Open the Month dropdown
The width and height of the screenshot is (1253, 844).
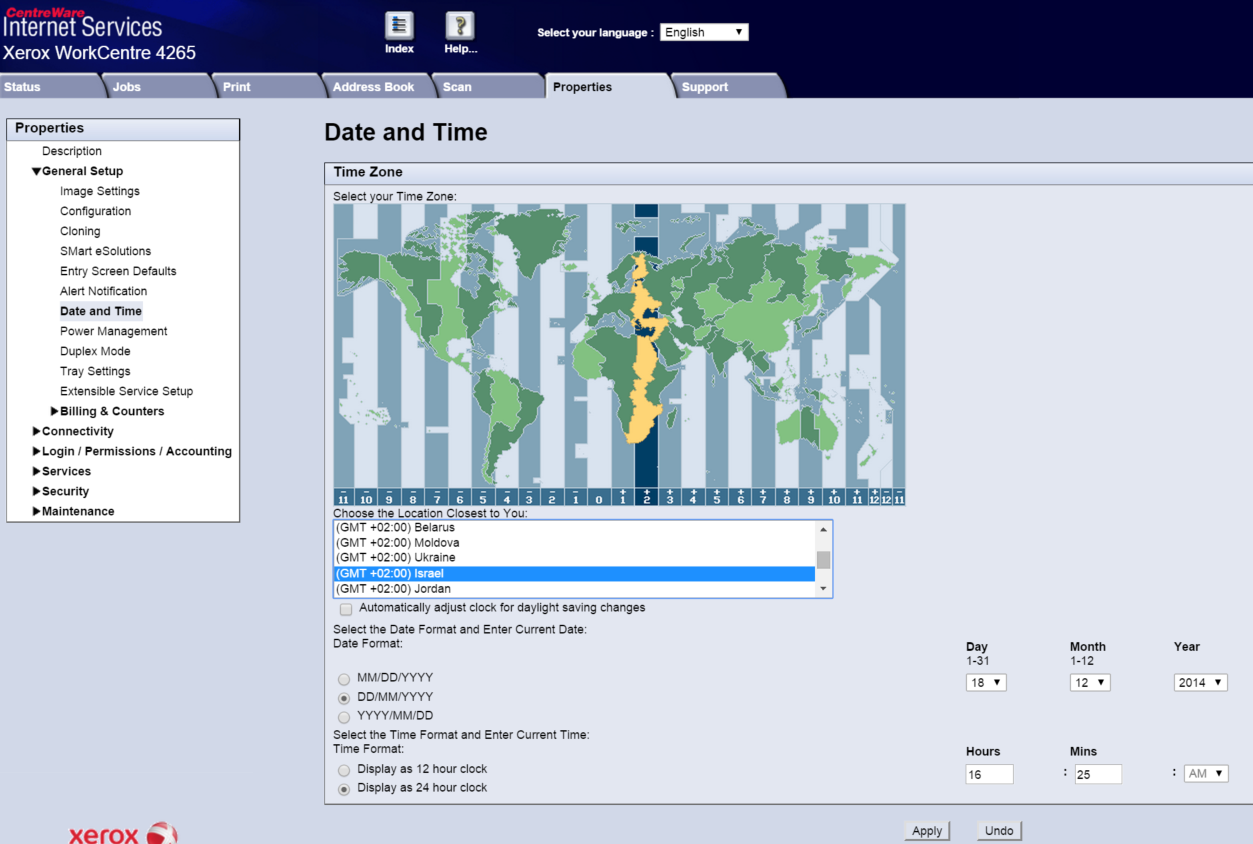(x=1089, y=683)
